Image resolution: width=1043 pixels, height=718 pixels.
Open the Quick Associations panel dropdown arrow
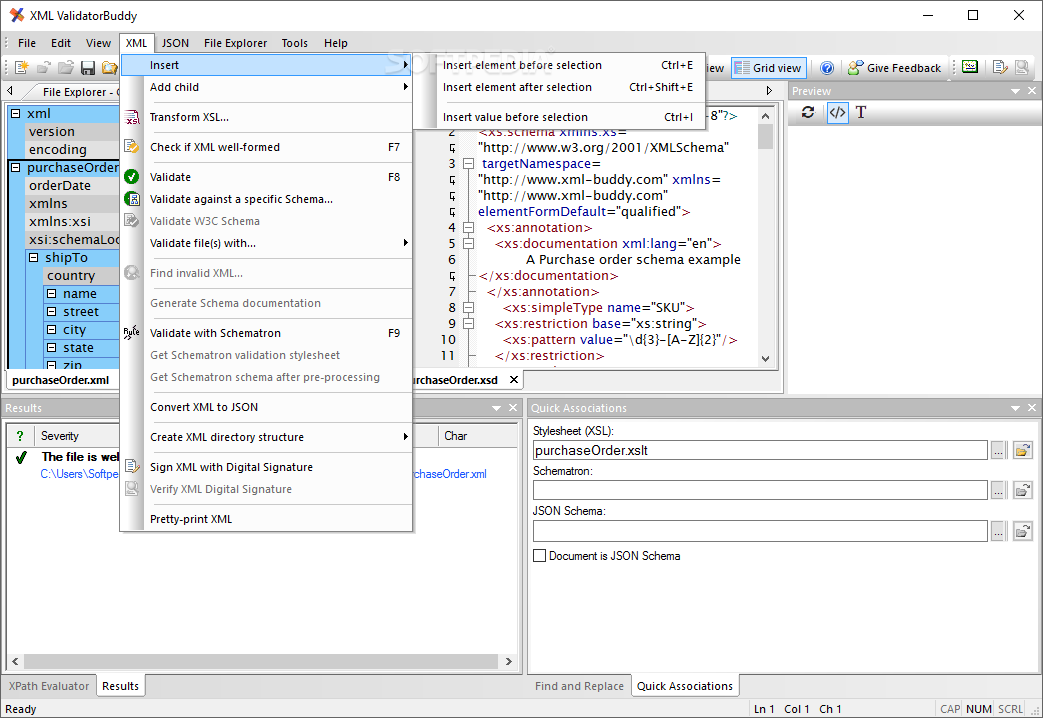pos(1015,408)
